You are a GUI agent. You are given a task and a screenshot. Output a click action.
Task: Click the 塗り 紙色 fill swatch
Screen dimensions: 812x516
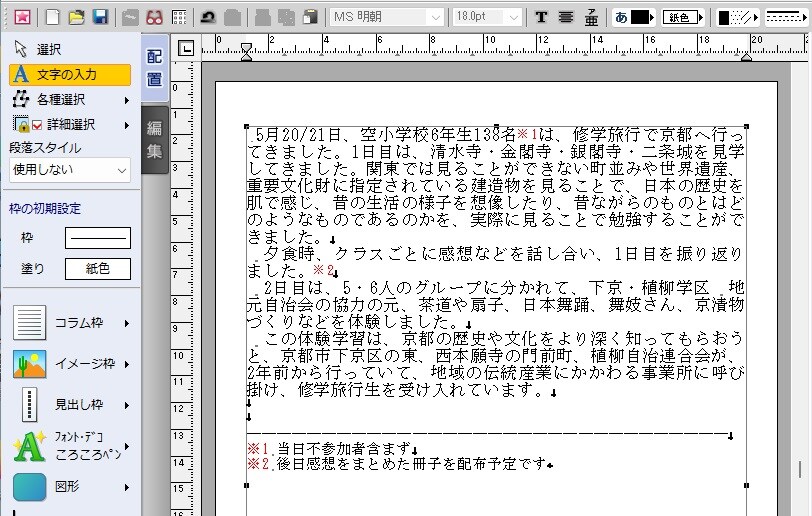pos(98,269)
